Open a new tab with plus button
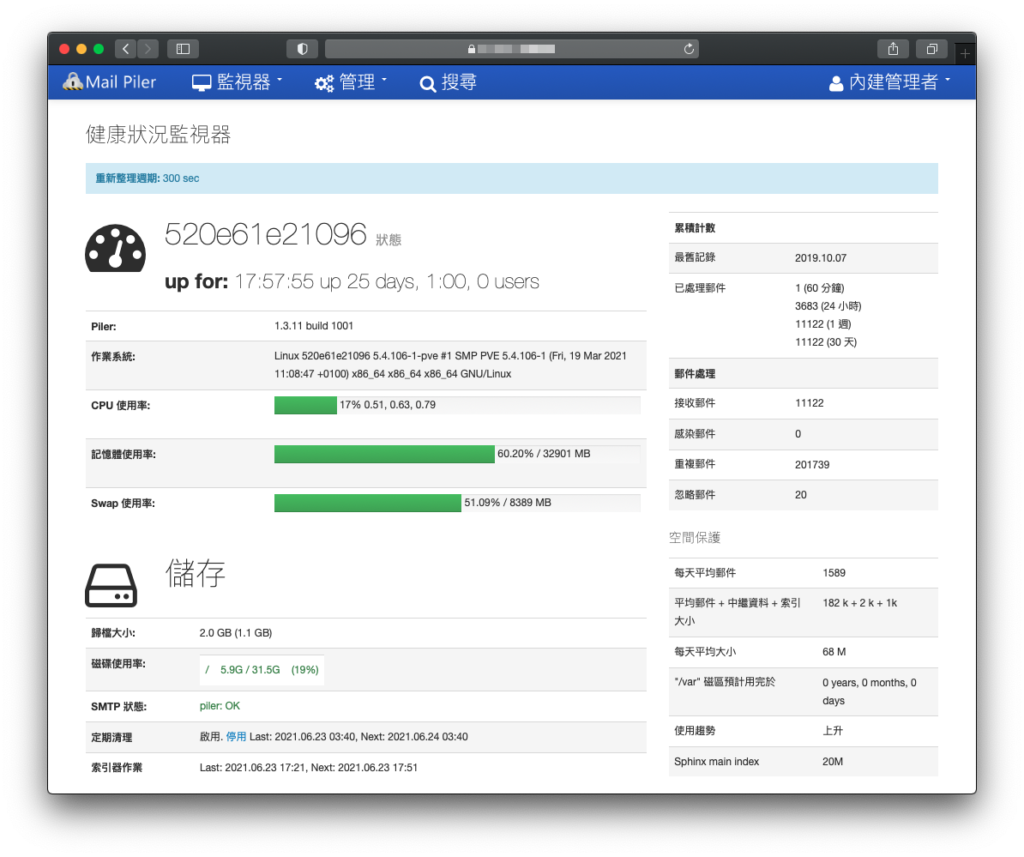Viewport: 1024px width, 857px height. 965,54
